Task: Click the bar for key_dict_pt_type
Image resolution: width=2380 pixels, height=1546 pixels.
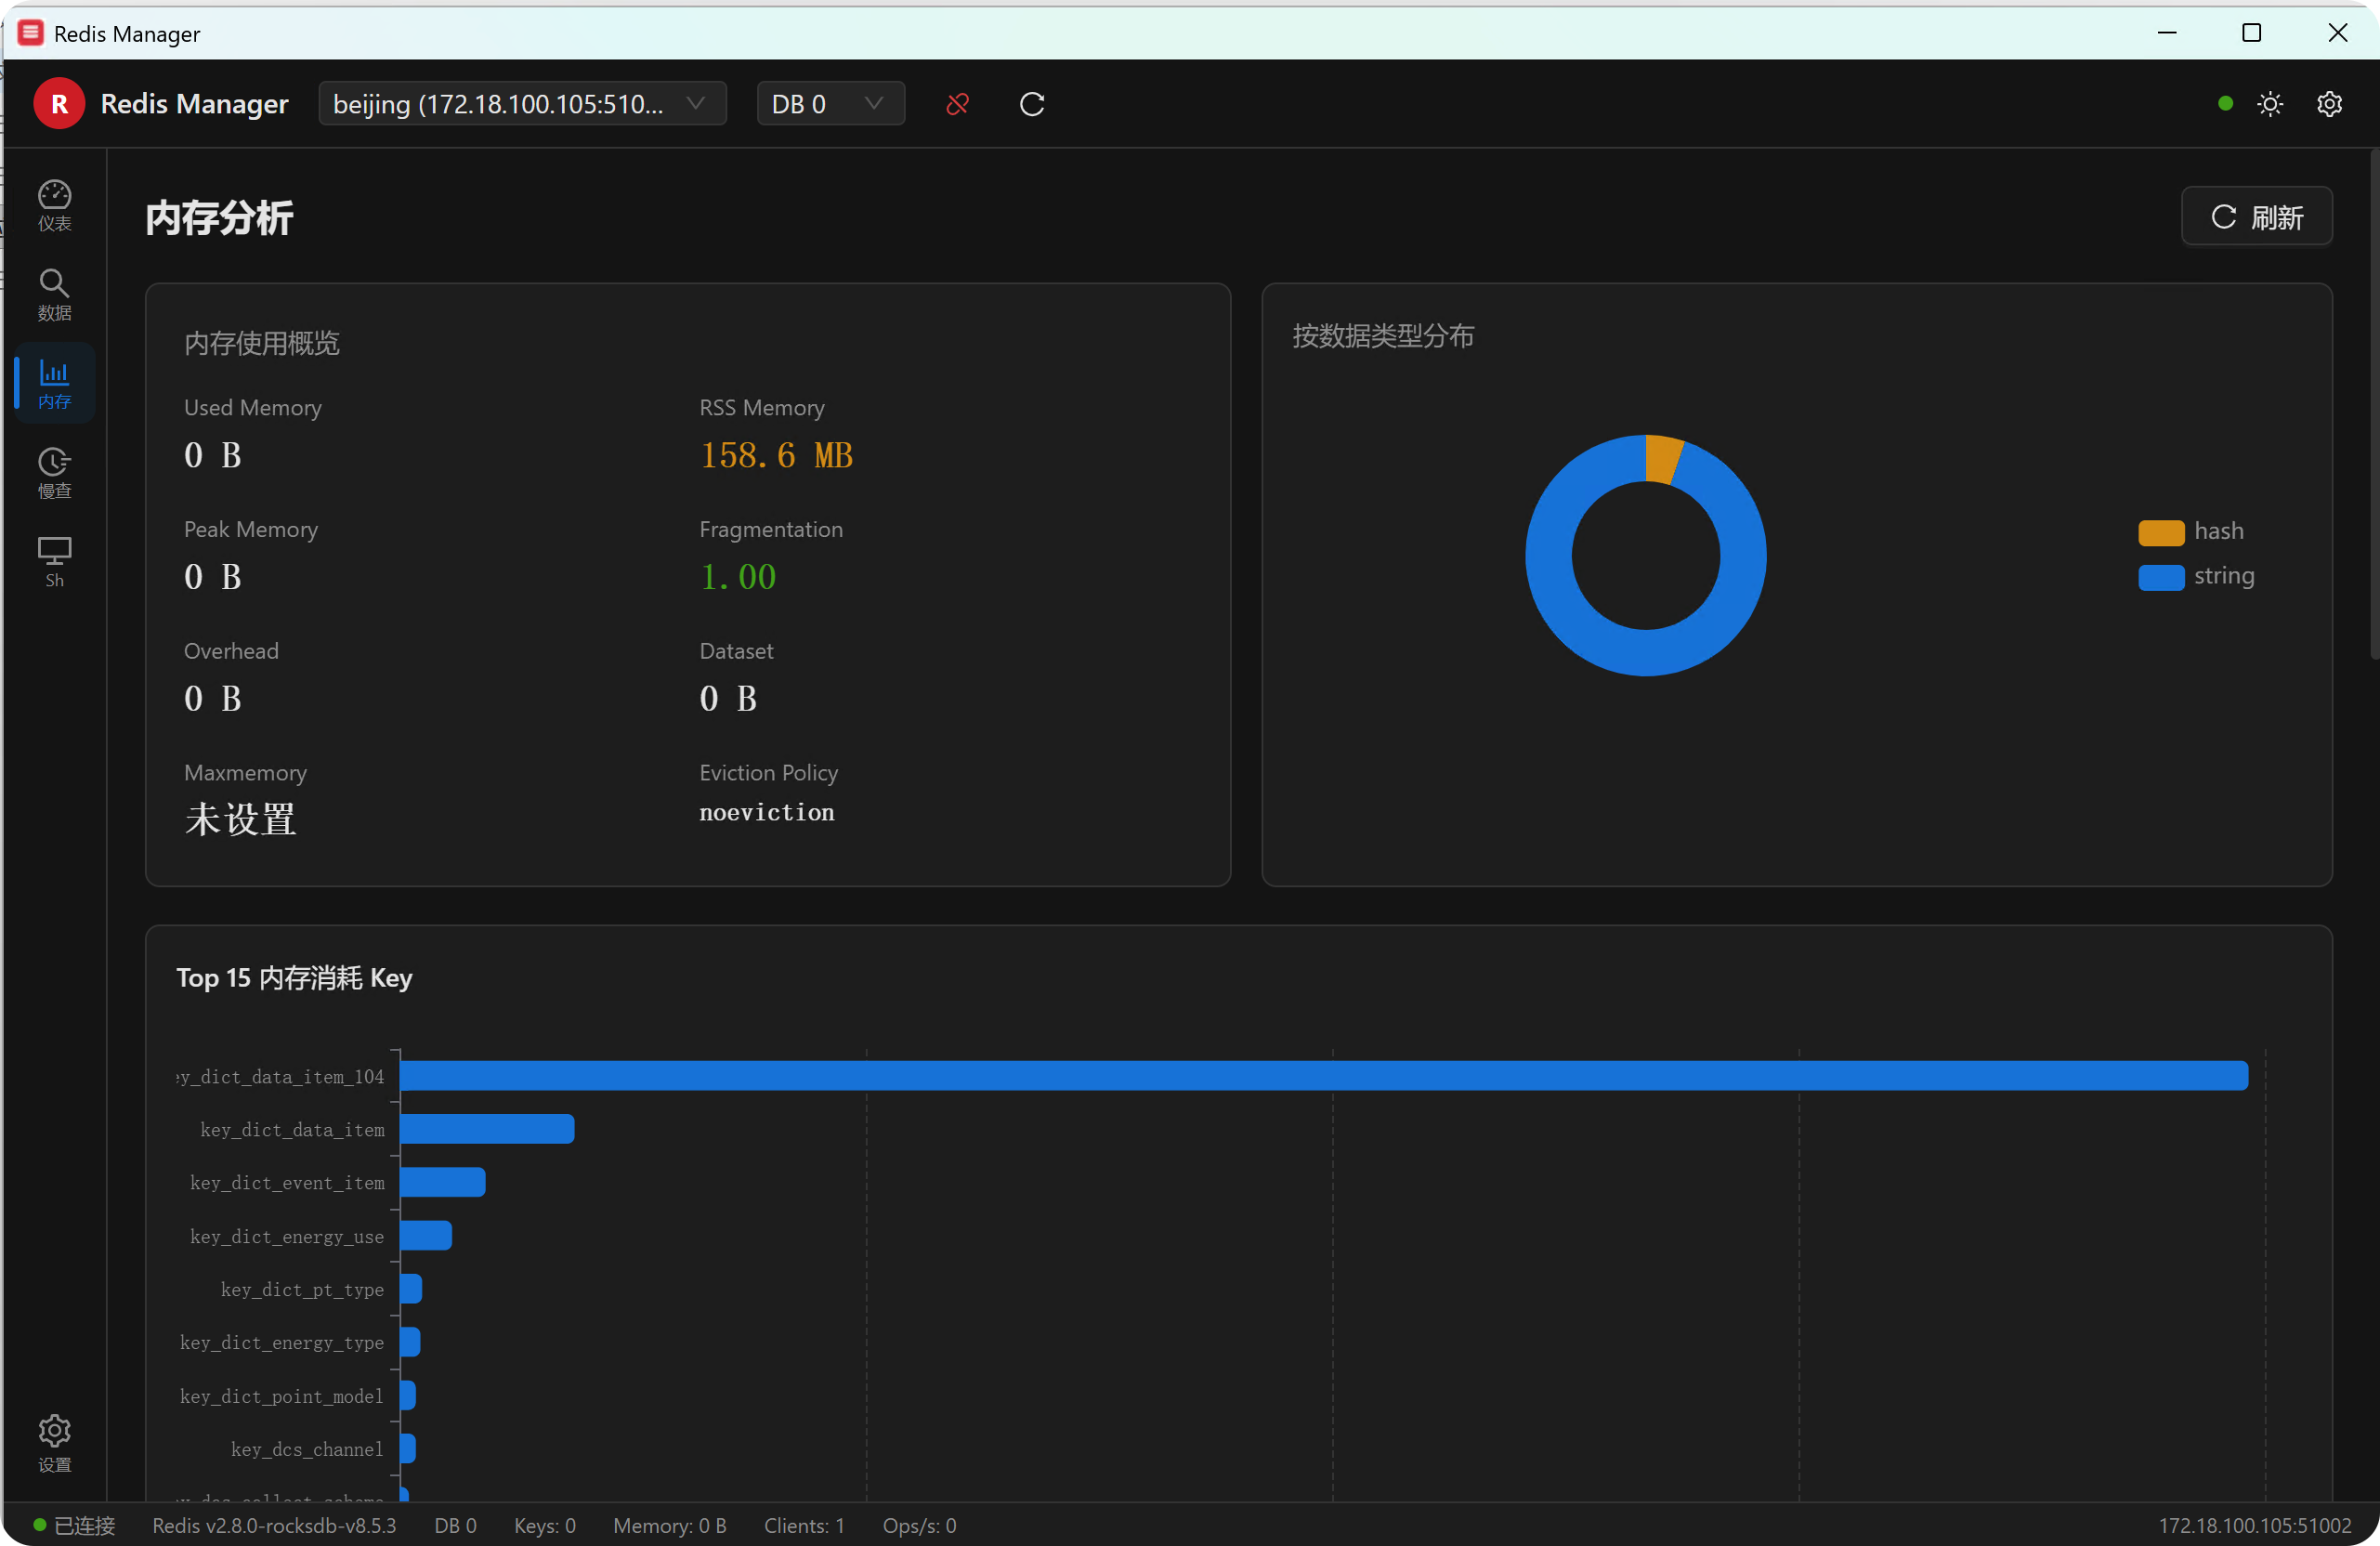Action: pyautogui.click(x=411, y=1289)
